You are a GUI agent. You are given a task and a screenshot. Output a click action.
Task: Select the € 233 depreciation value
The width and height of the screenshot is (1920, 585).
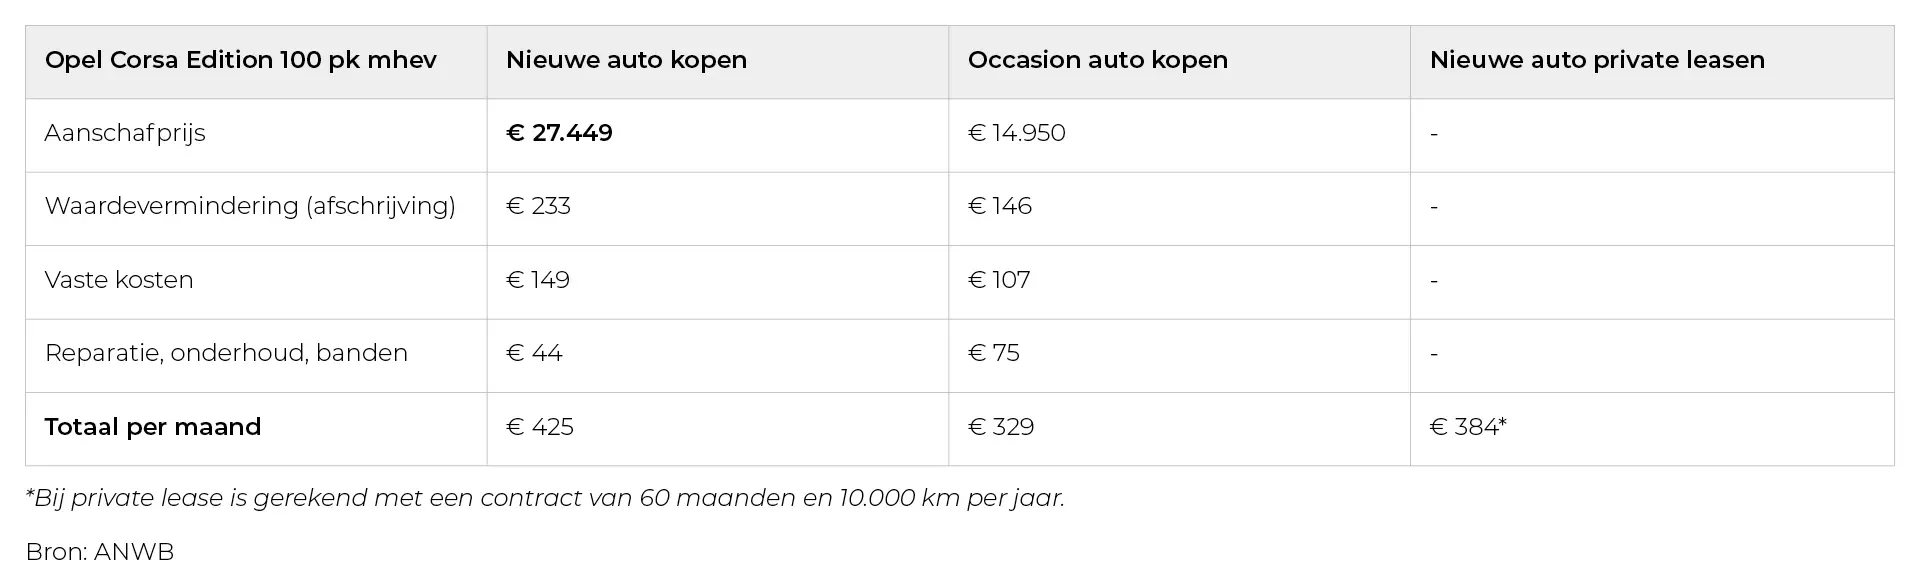click(x=538, y=206)
